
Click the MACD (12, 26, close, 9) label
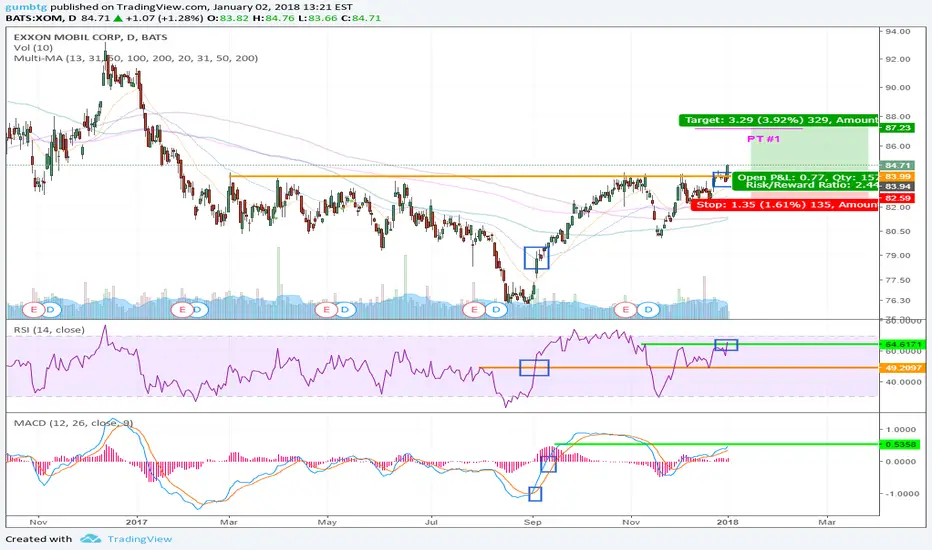coord(73,423)
